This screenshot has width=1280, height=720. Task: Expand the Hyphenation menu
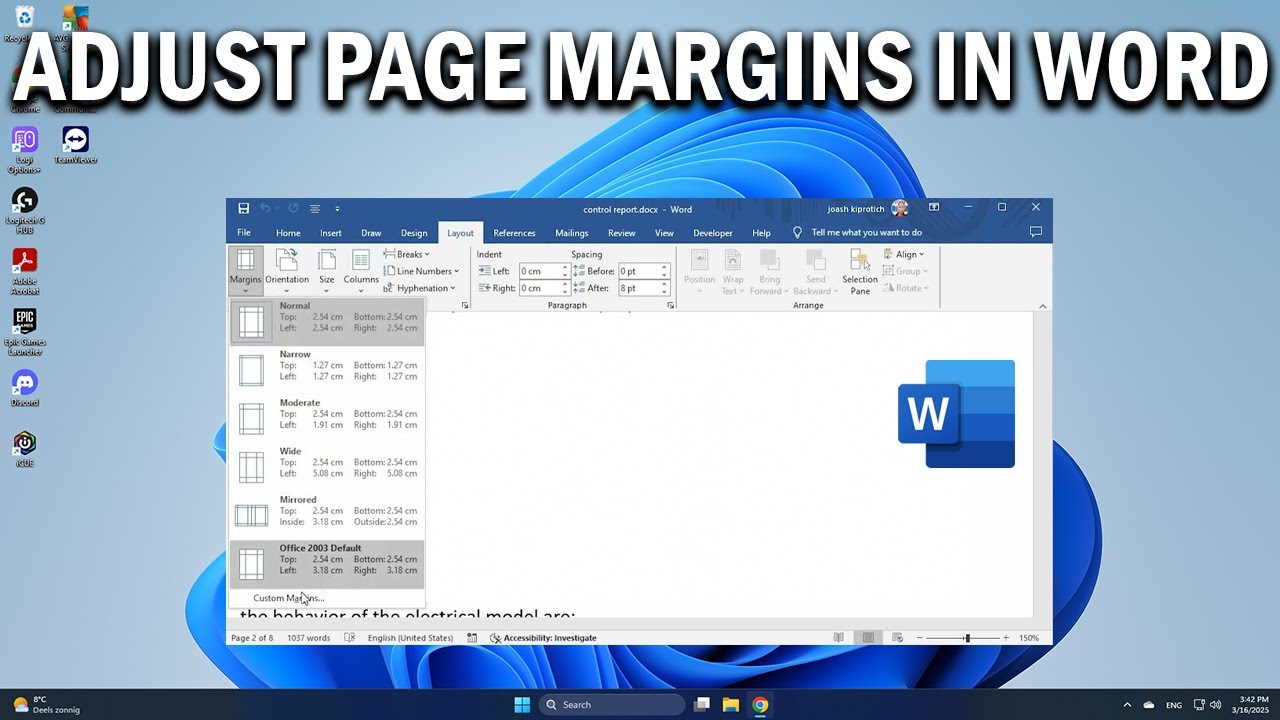pos(420,288)
